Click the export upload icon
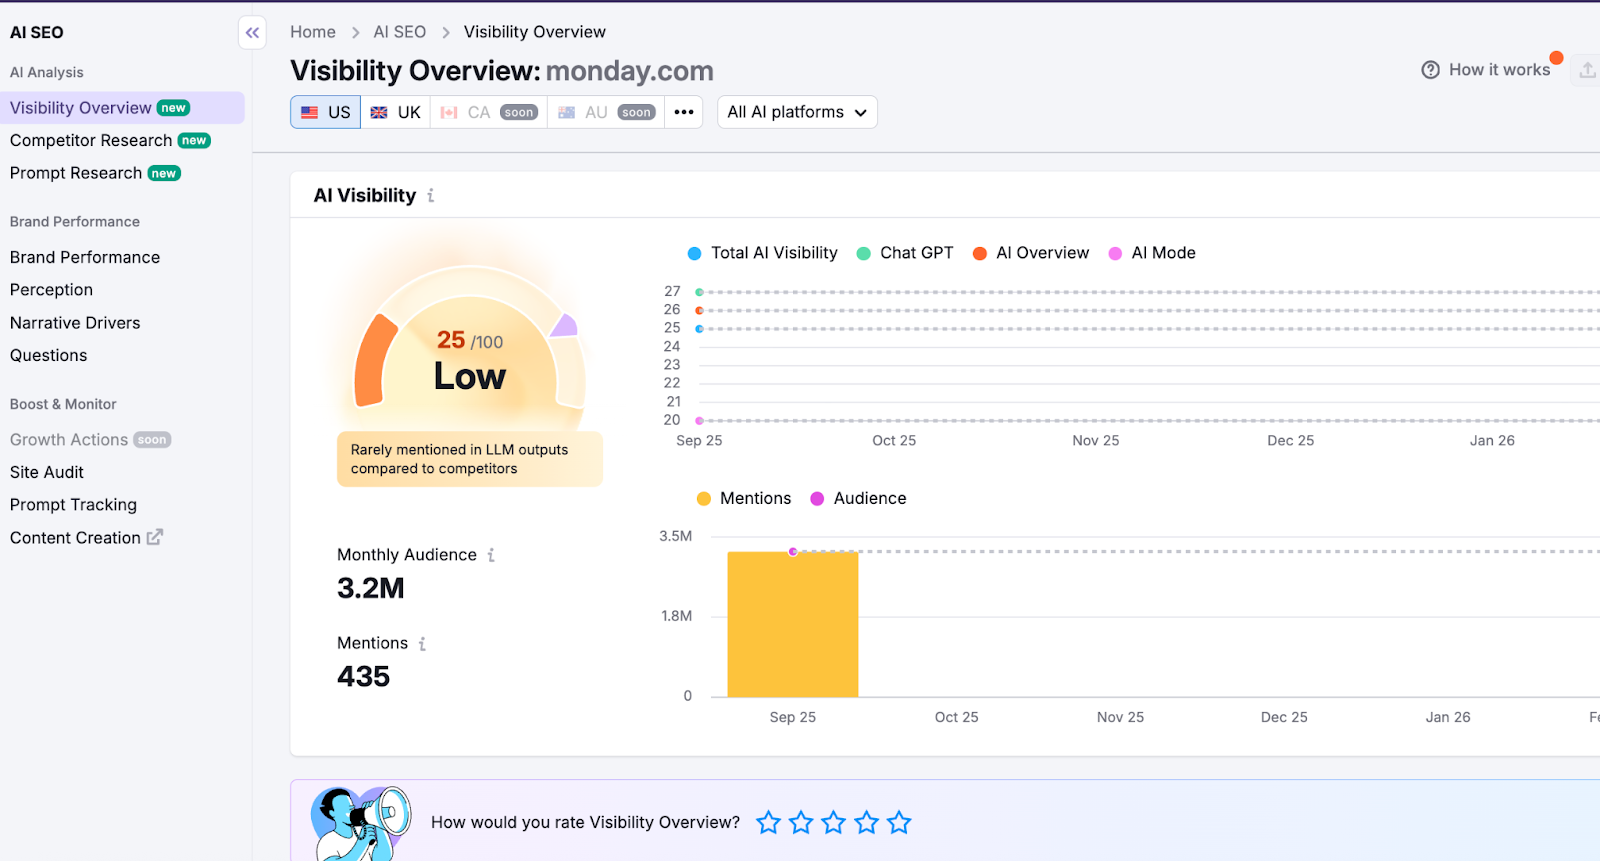Viewport: 1600px width, 861px height. 1587,70
